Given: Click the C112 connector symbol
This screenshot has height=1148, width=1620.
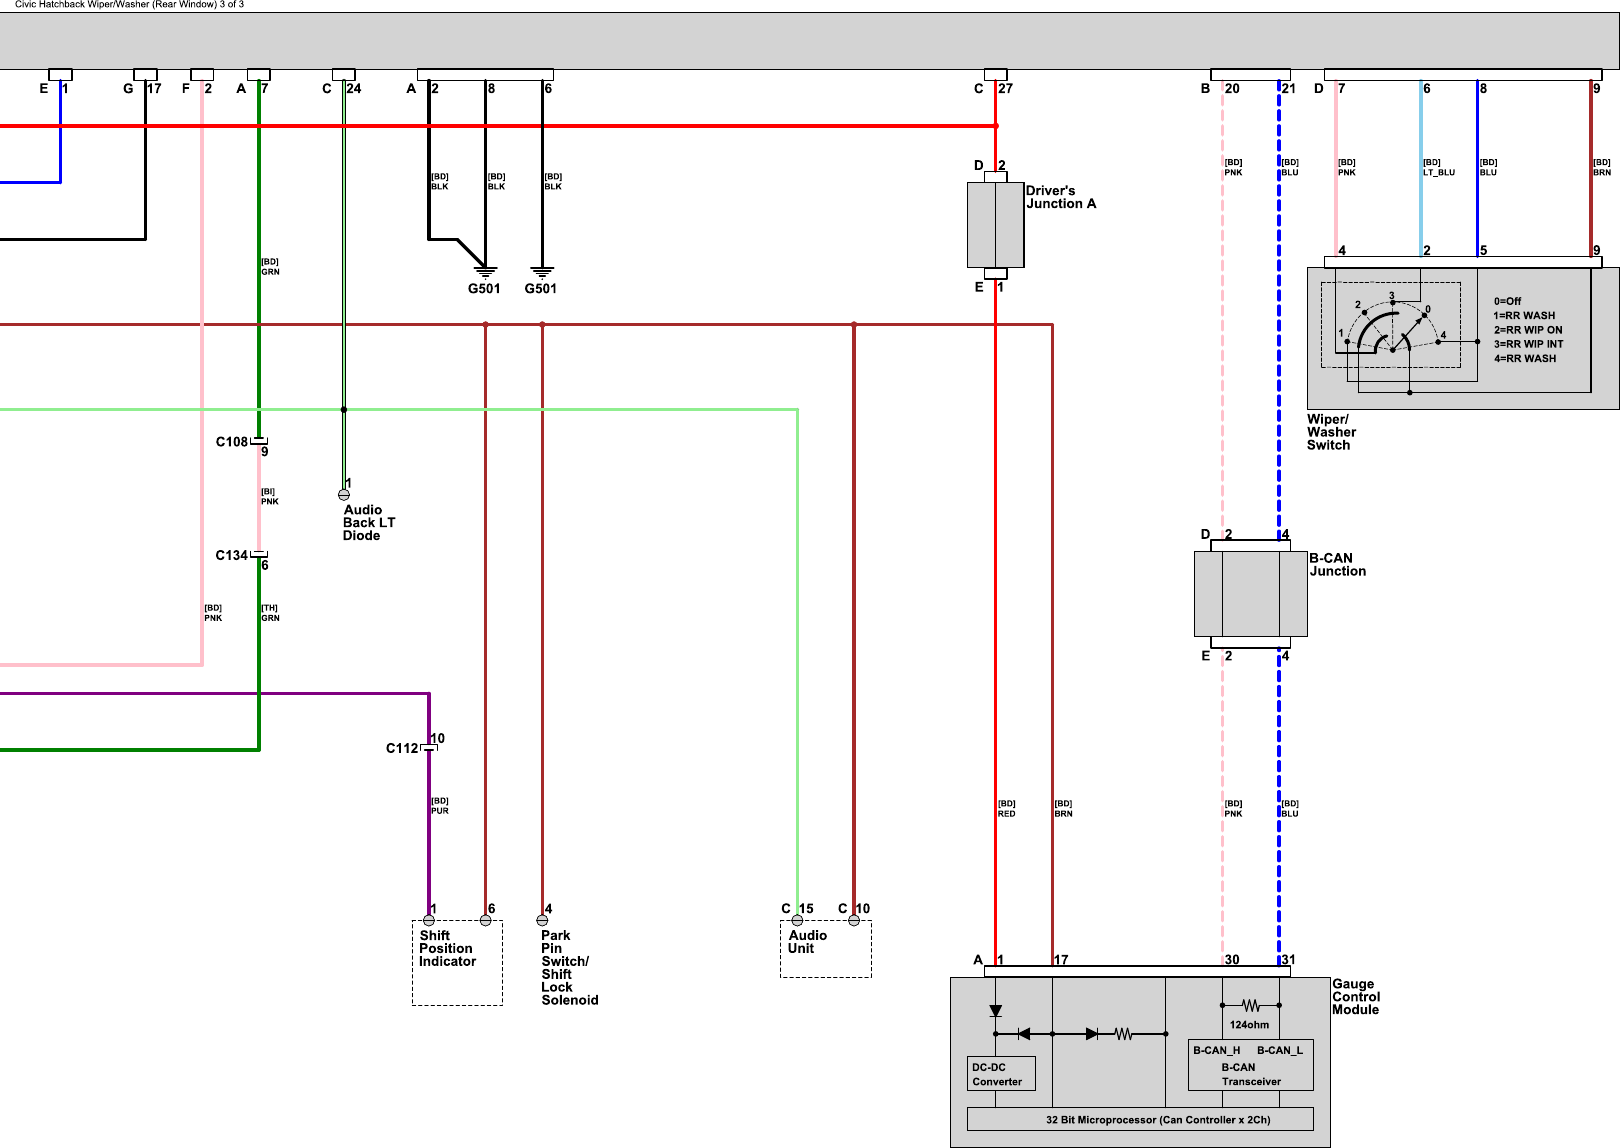Looking at the screenshot, I should (x=429, y=748).
